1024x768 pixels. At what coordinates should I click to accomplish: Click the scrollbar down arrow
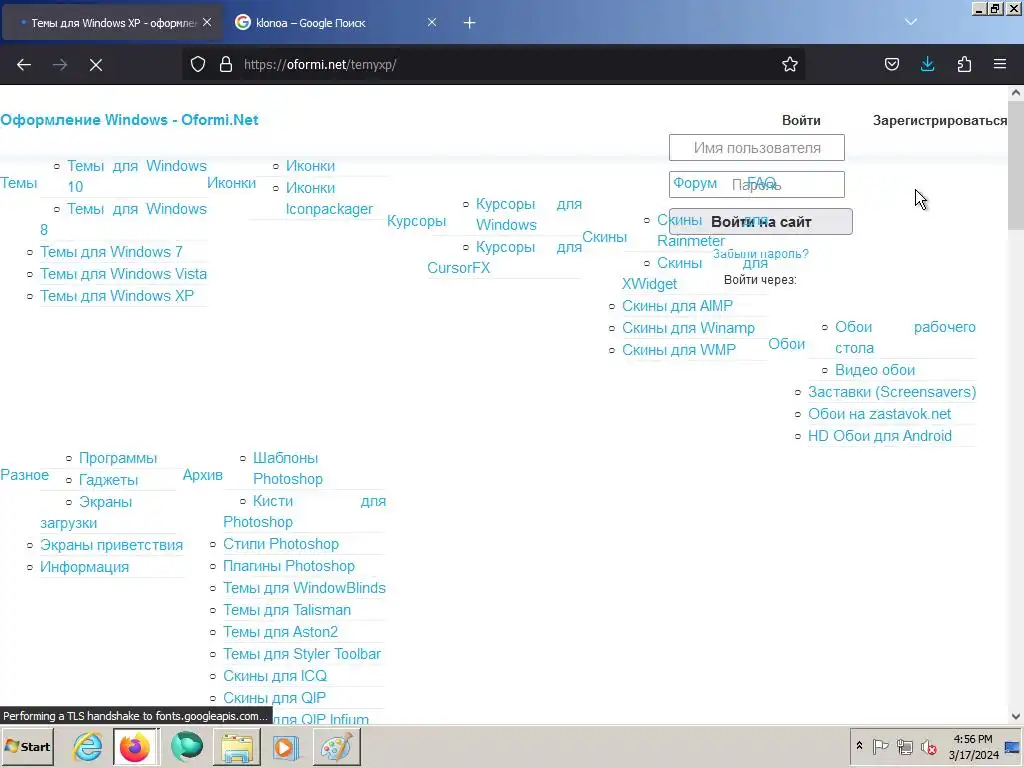[1016, 716]
